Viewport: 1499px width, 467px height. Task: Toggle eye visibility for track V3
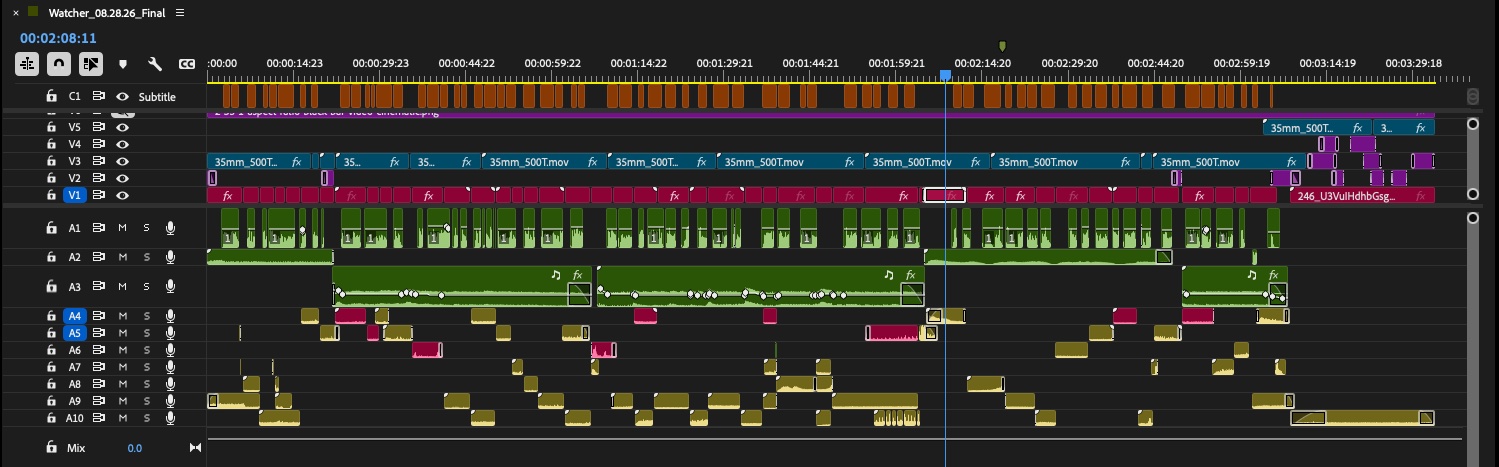point(122,161)
